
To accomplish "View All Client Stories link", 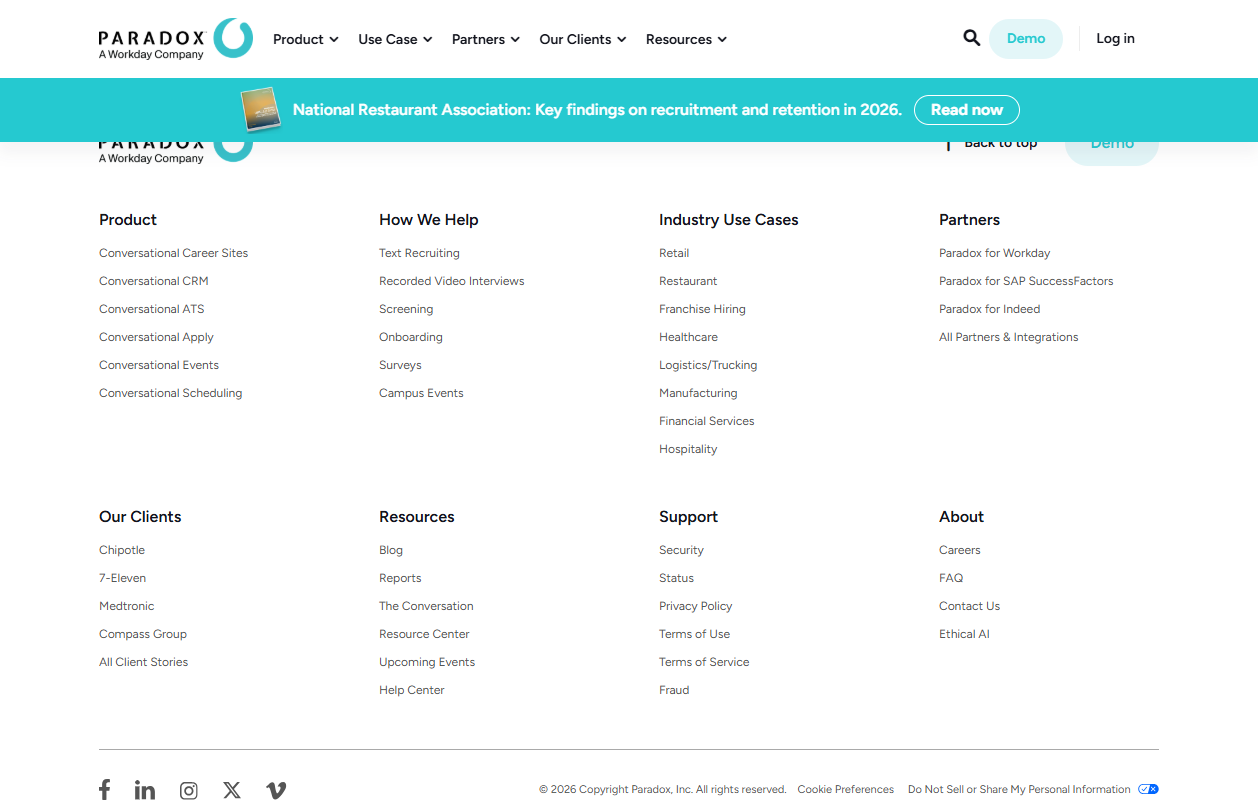I will coord(143,662).
